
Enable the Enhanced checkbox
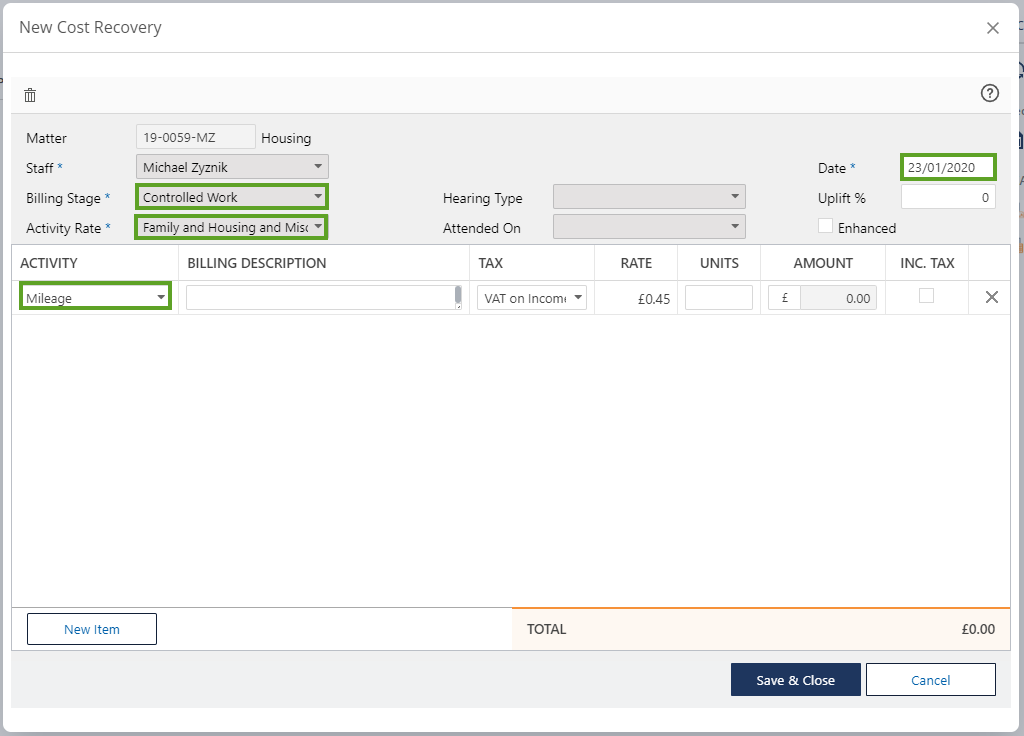point(825,226)
